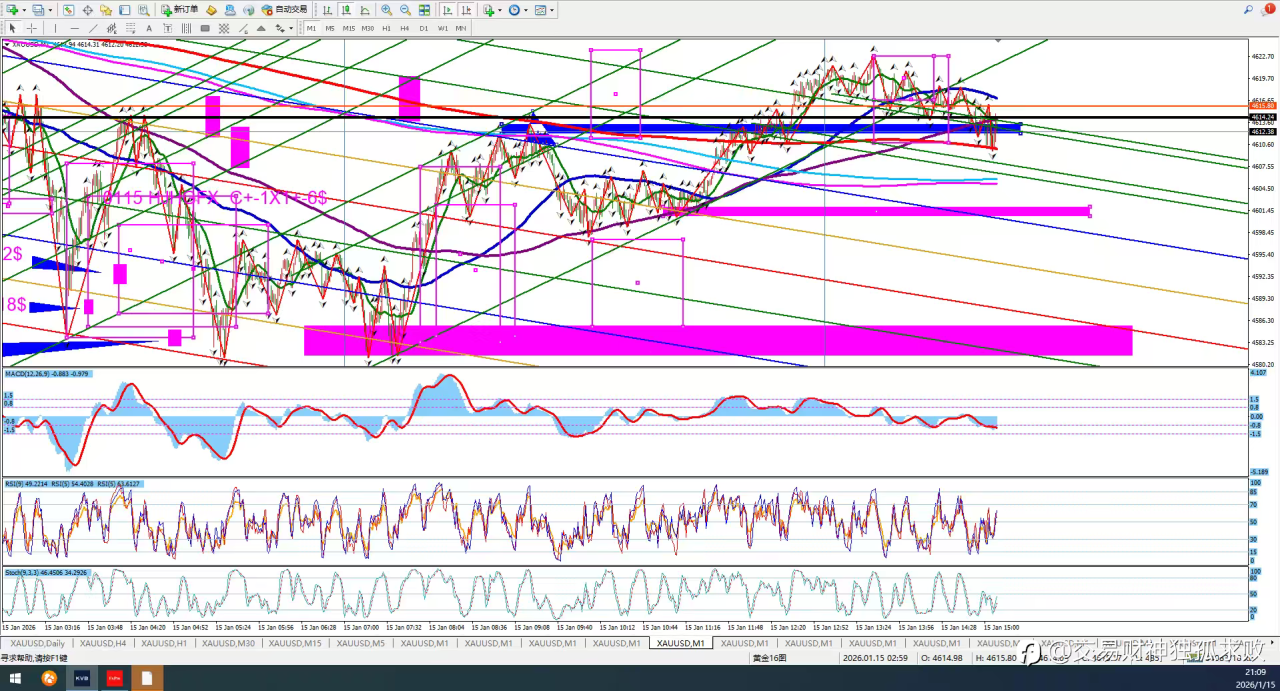Open the KVB taskbar app
This screenshot has width=1280, height=691.
[81, 678]
